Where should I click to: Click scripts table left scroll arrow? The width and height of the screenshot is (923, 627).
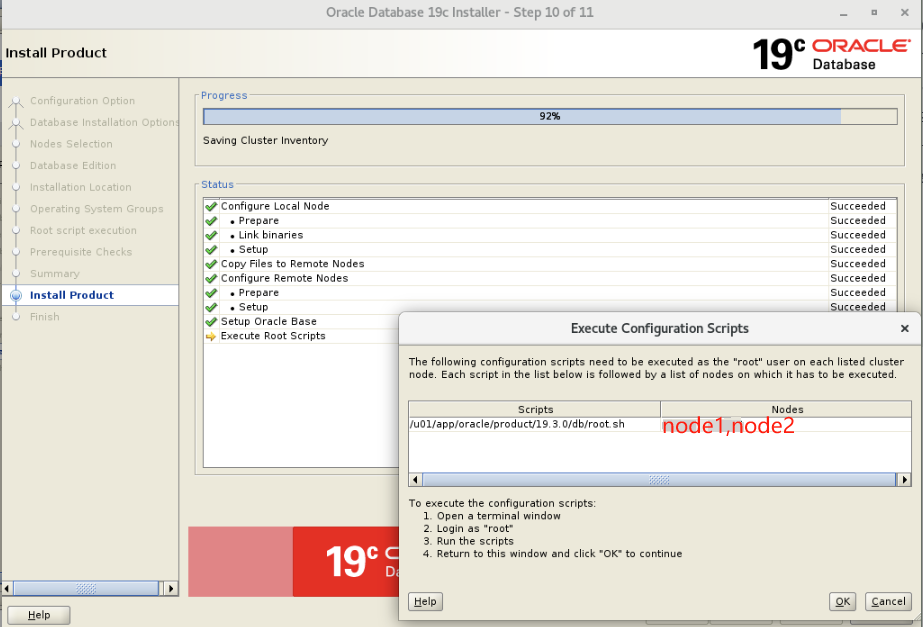click(x=416, y=479)
